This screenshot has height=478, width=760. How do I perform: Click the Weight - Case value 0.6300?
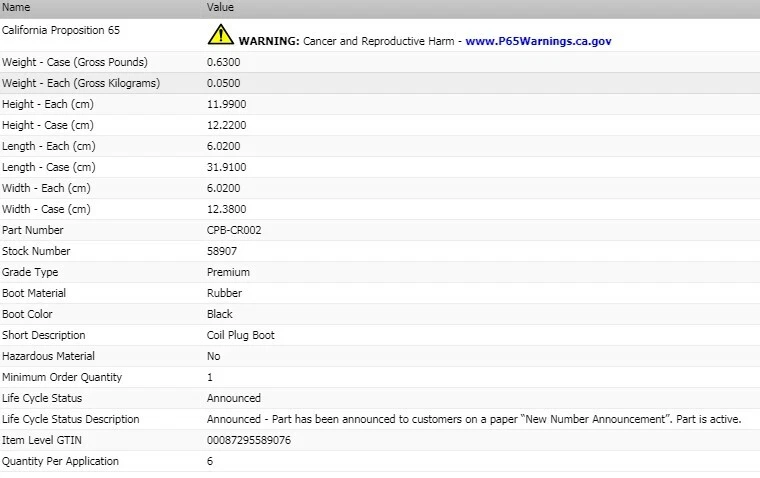[223, 62]
